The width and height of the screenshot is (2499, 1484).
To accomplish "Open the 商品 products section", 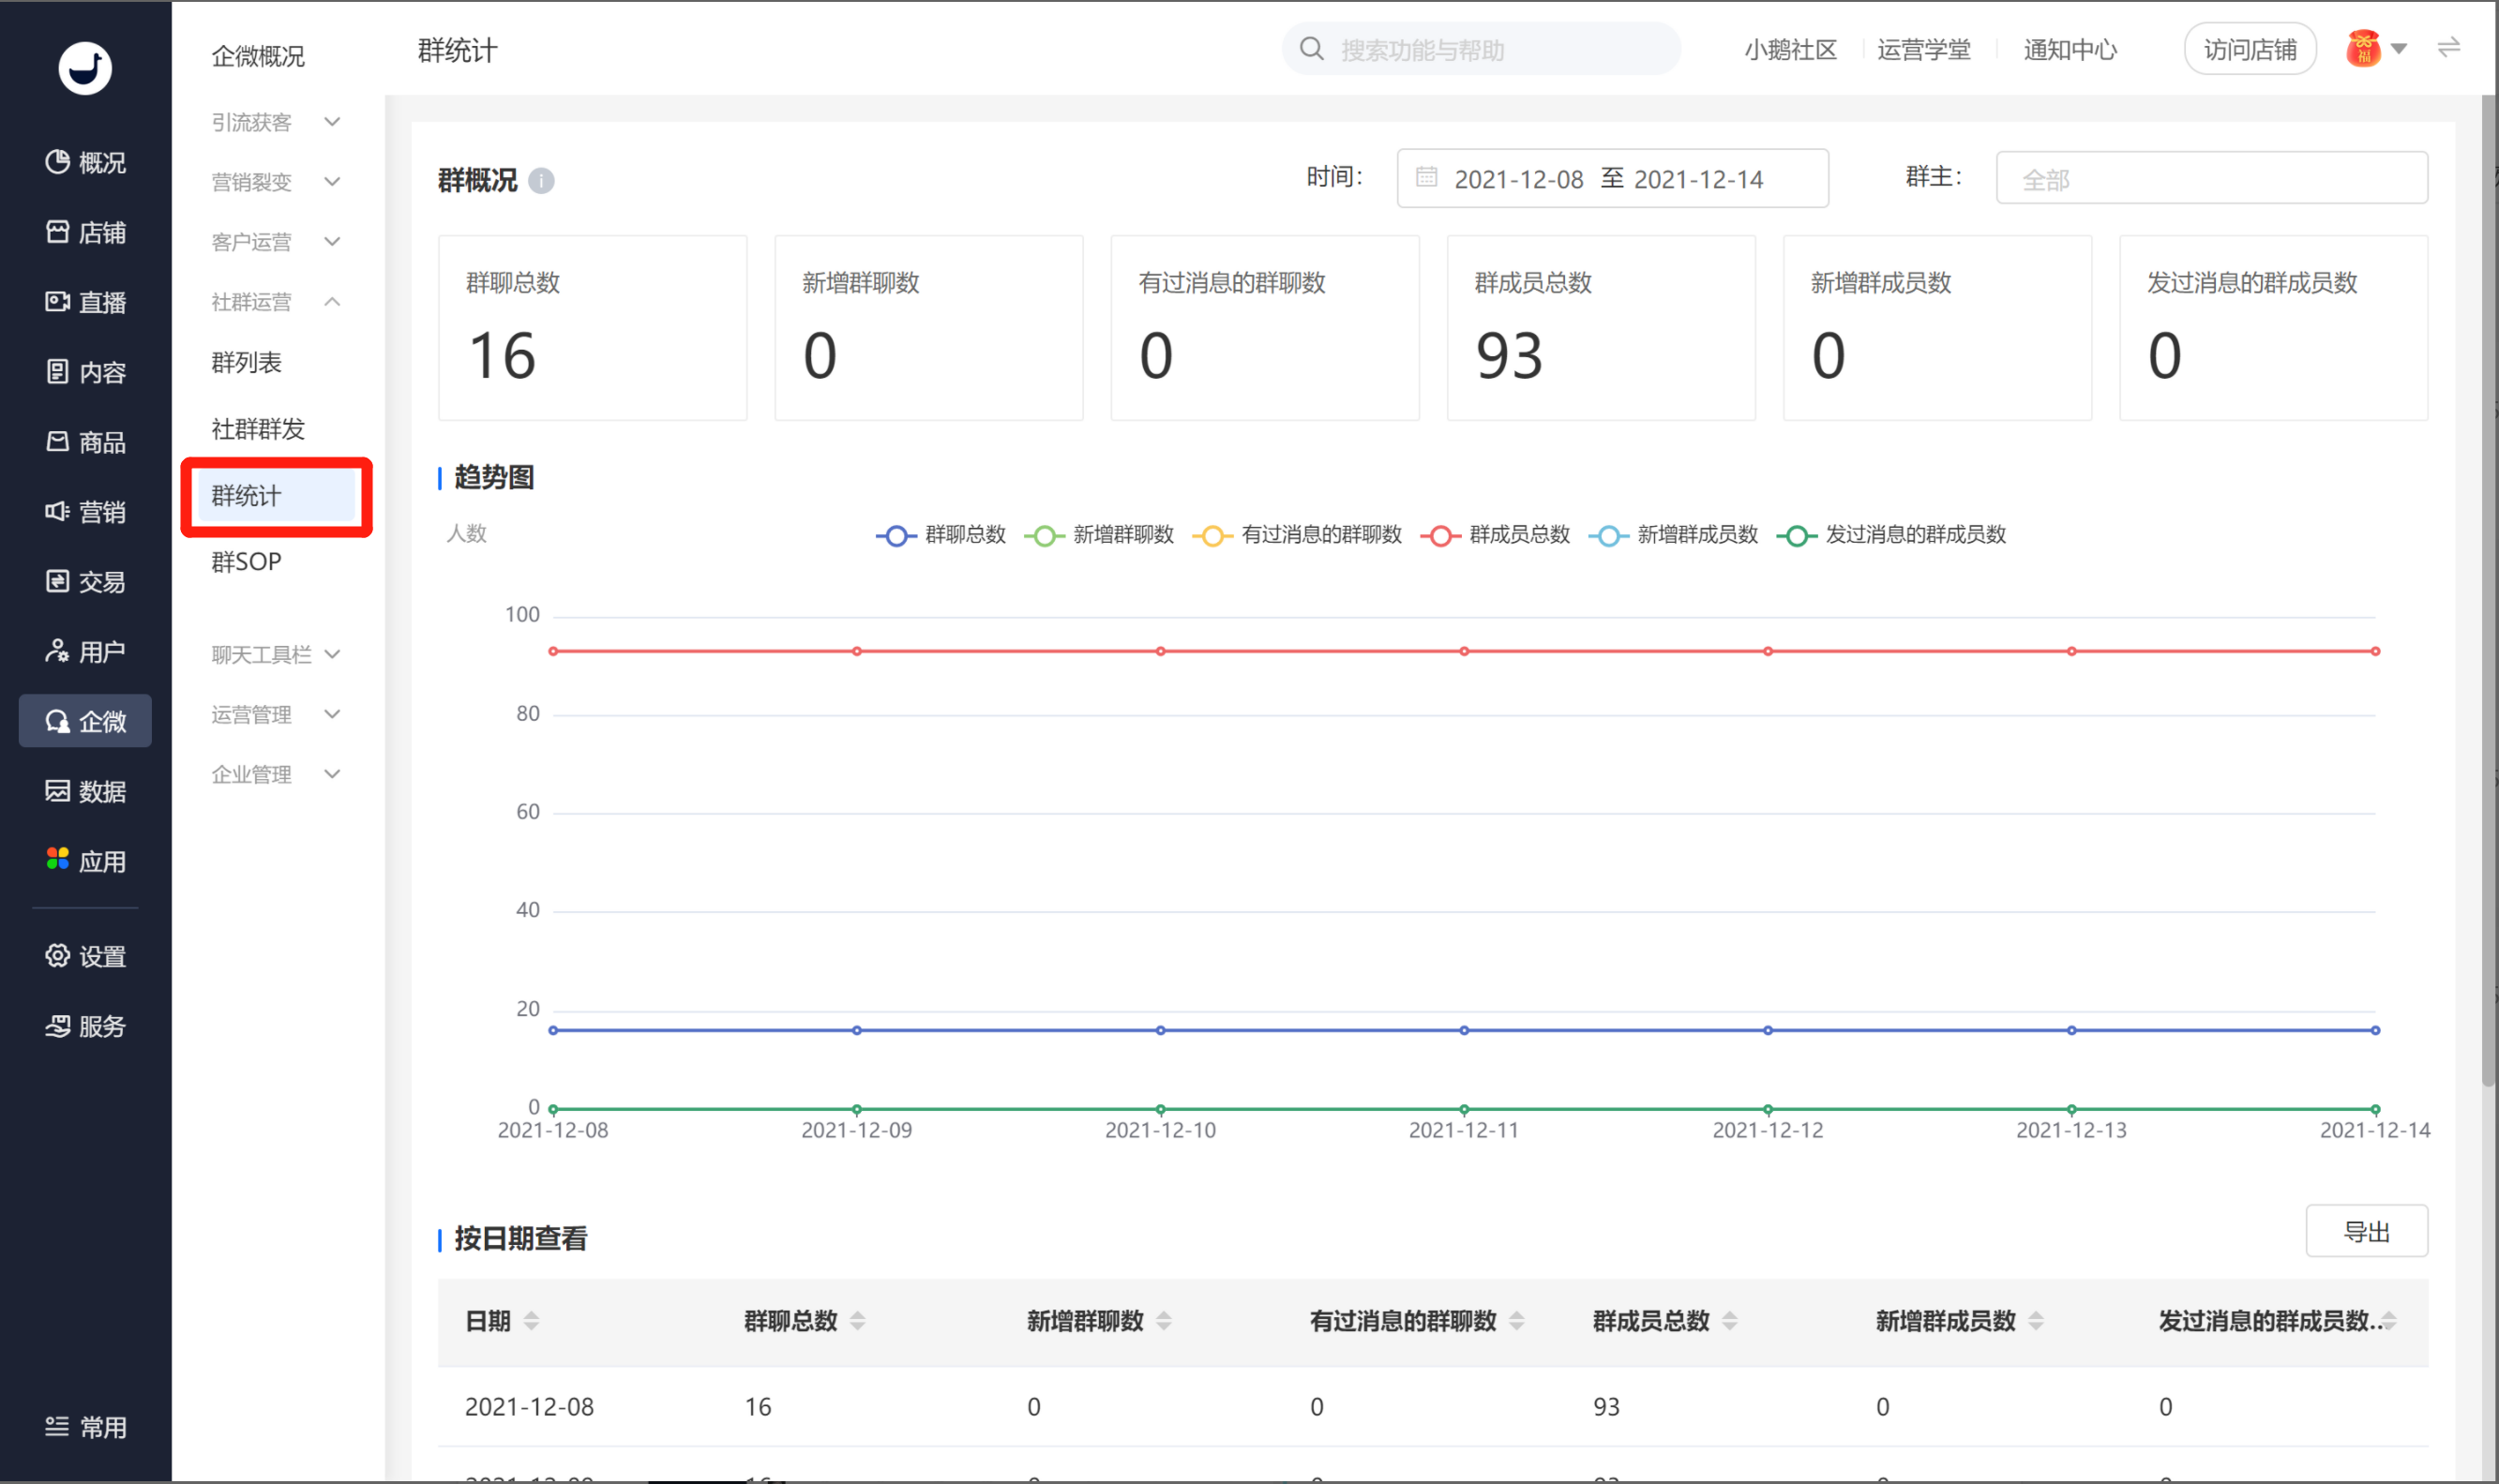I will (85, 442).
